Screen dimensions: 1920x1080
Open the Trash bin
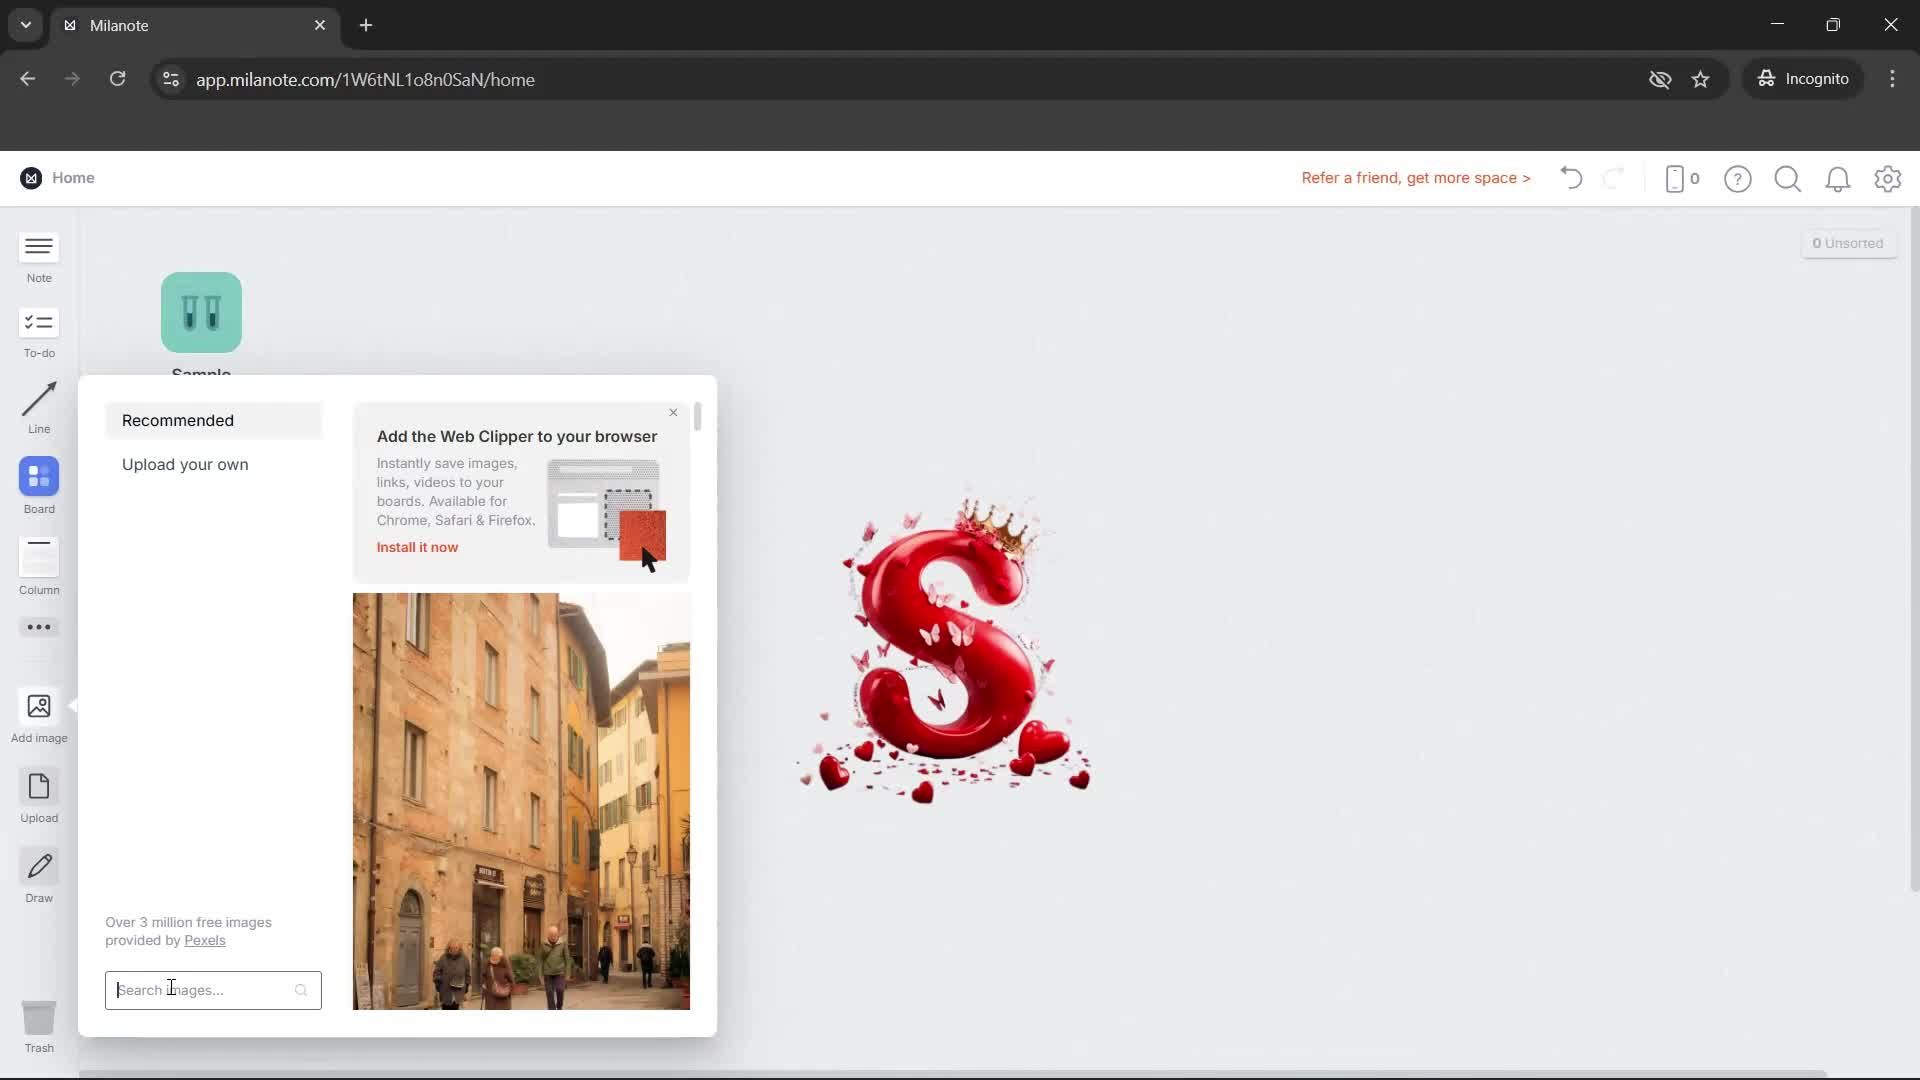[x=39, y=1019]
